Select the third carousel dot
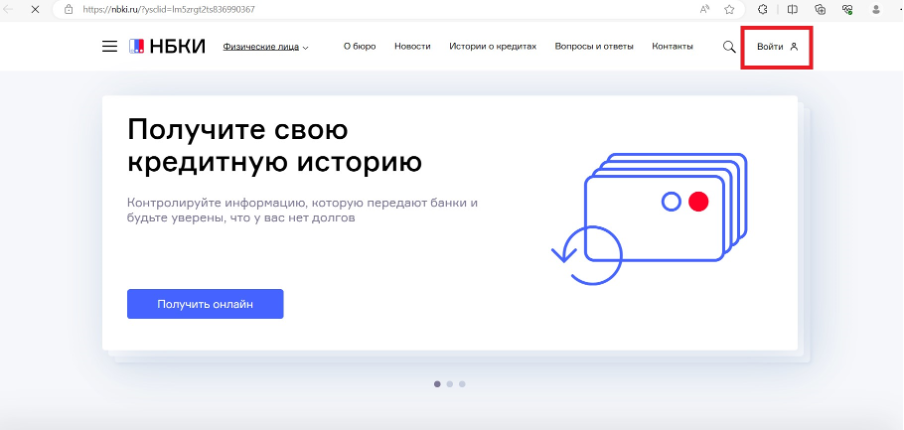The image size is (904, 430). tap(462, 384)
